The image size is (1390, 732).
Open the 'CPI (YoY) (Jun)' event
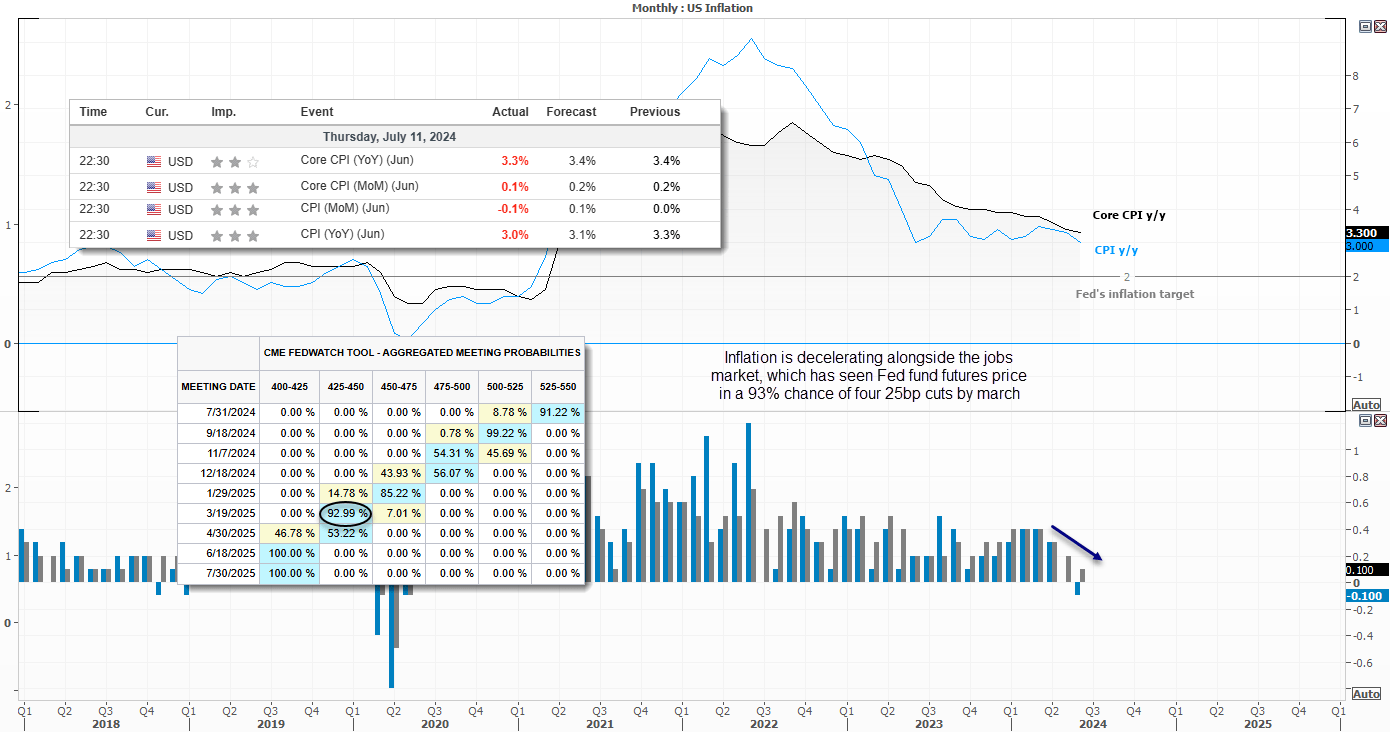[x=344, y=234]
